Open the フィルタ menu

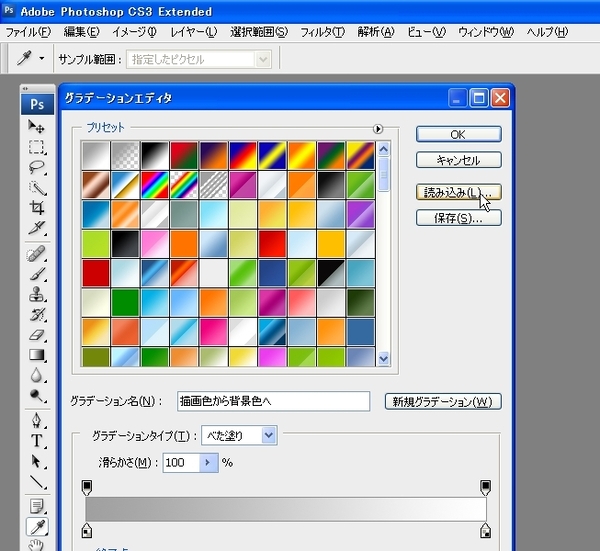point(322,32)
